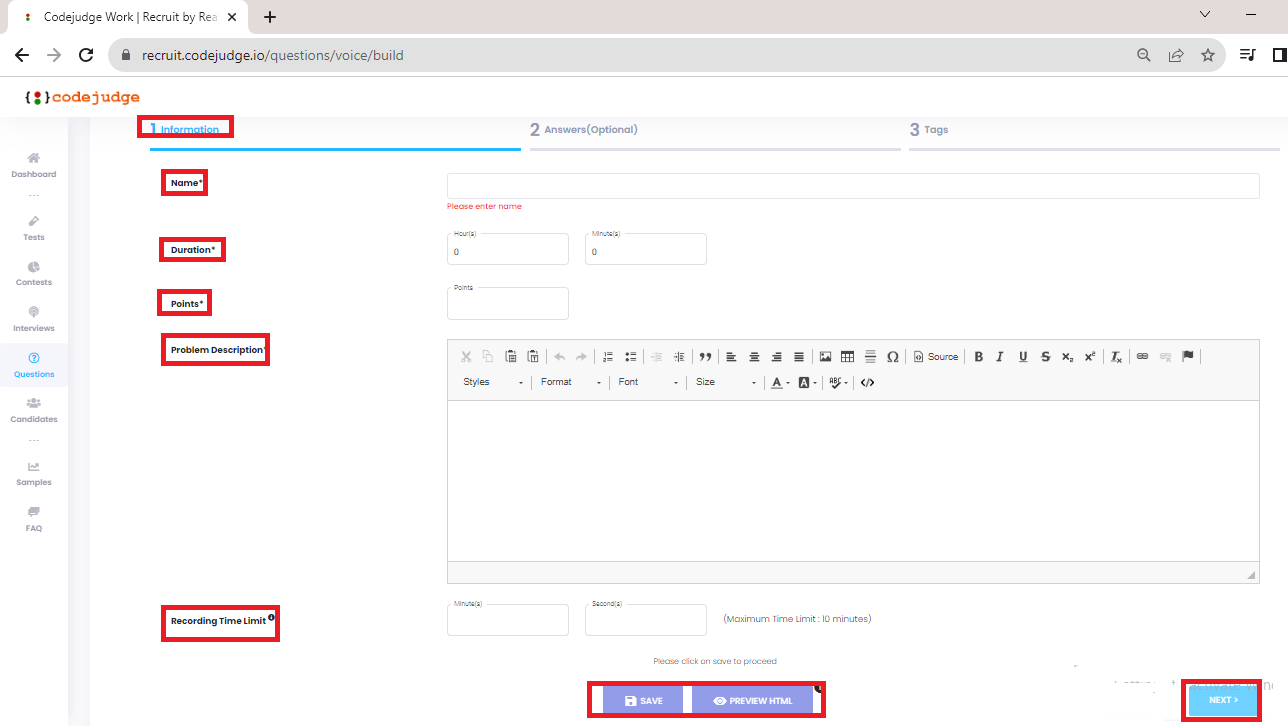Justify the text alignment

tap(799, 357)
